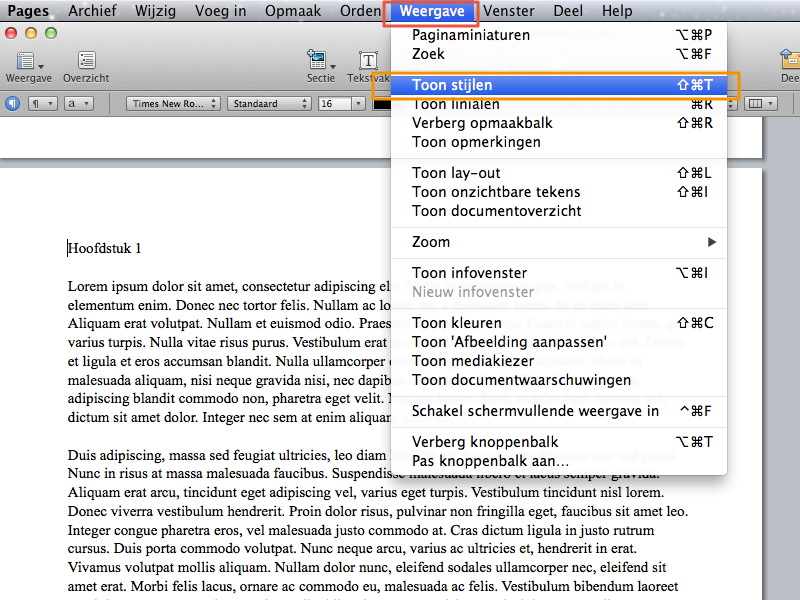The height and width of the screenshot is (600, 800).
Task: Open the Times New Roman font dropdown
Action: coord(173,104)
